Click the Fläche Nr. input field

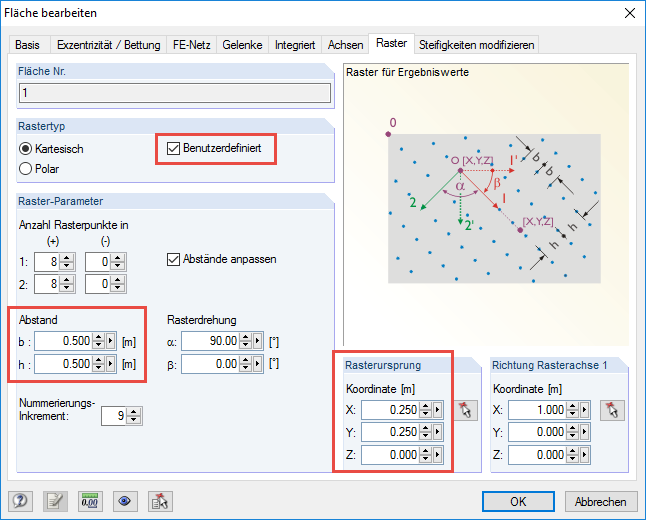coord(175,93)
